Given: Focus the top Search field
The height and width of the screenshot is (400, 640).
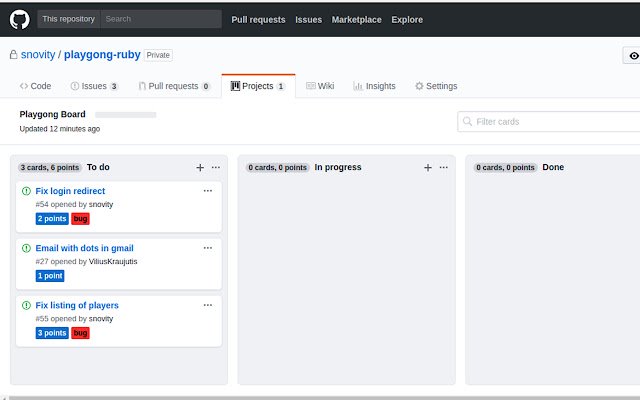Looking at the screenshot, I should click(161, 19).
